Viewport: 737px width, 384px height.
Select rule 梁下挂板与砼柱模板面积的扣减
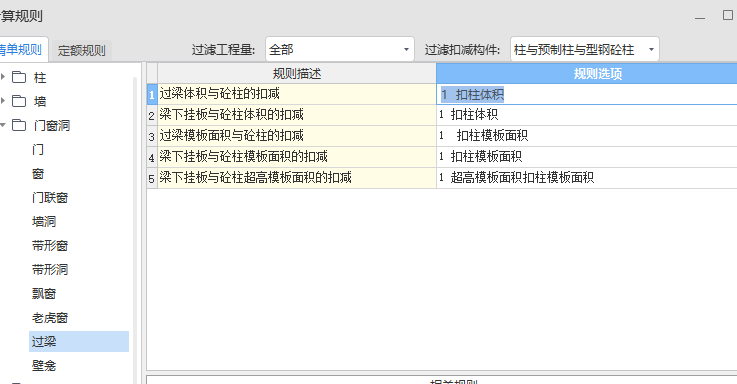(x=297, y=157)
